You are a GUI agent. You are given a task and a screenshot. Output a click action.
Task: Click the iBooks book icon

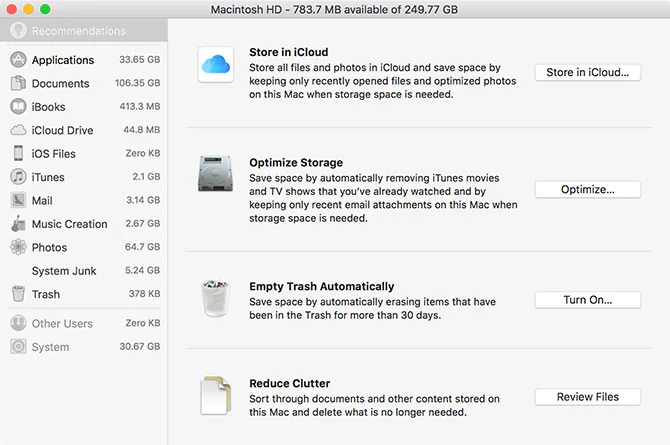click(18, 106)
